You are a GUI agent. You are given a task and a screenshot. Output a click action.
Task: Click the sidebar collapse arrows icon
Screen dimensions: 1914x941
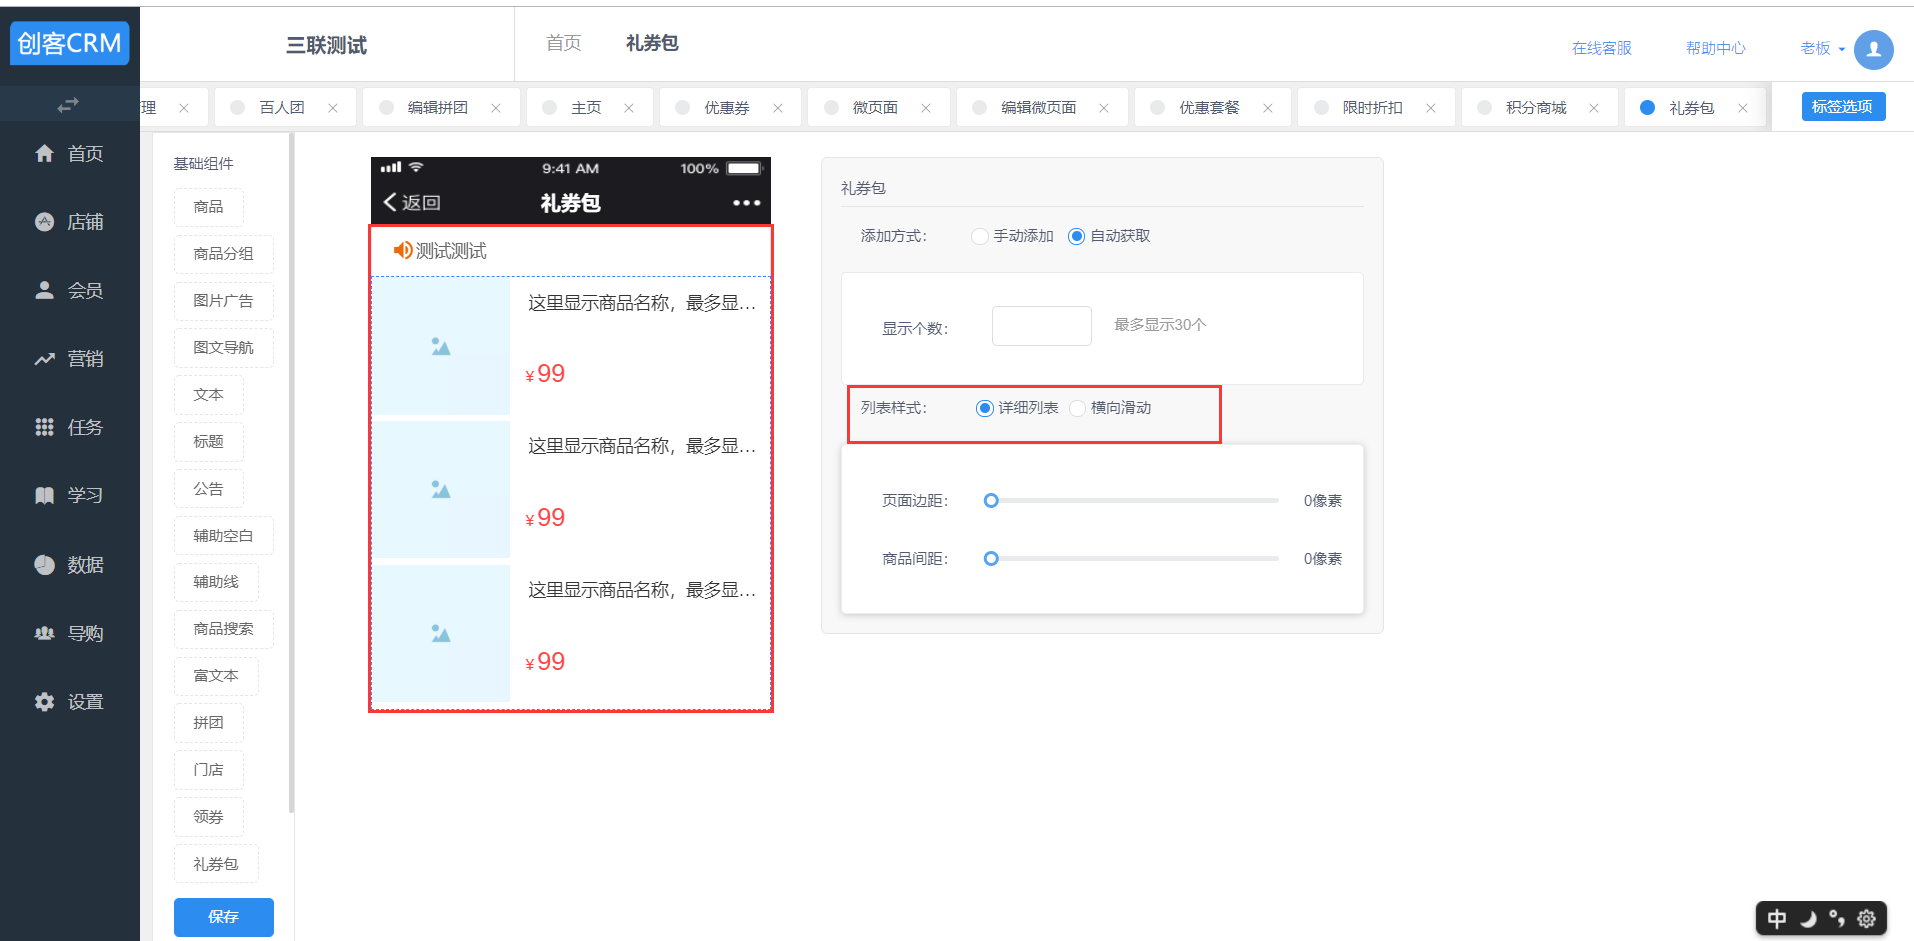tap(68, 104)
